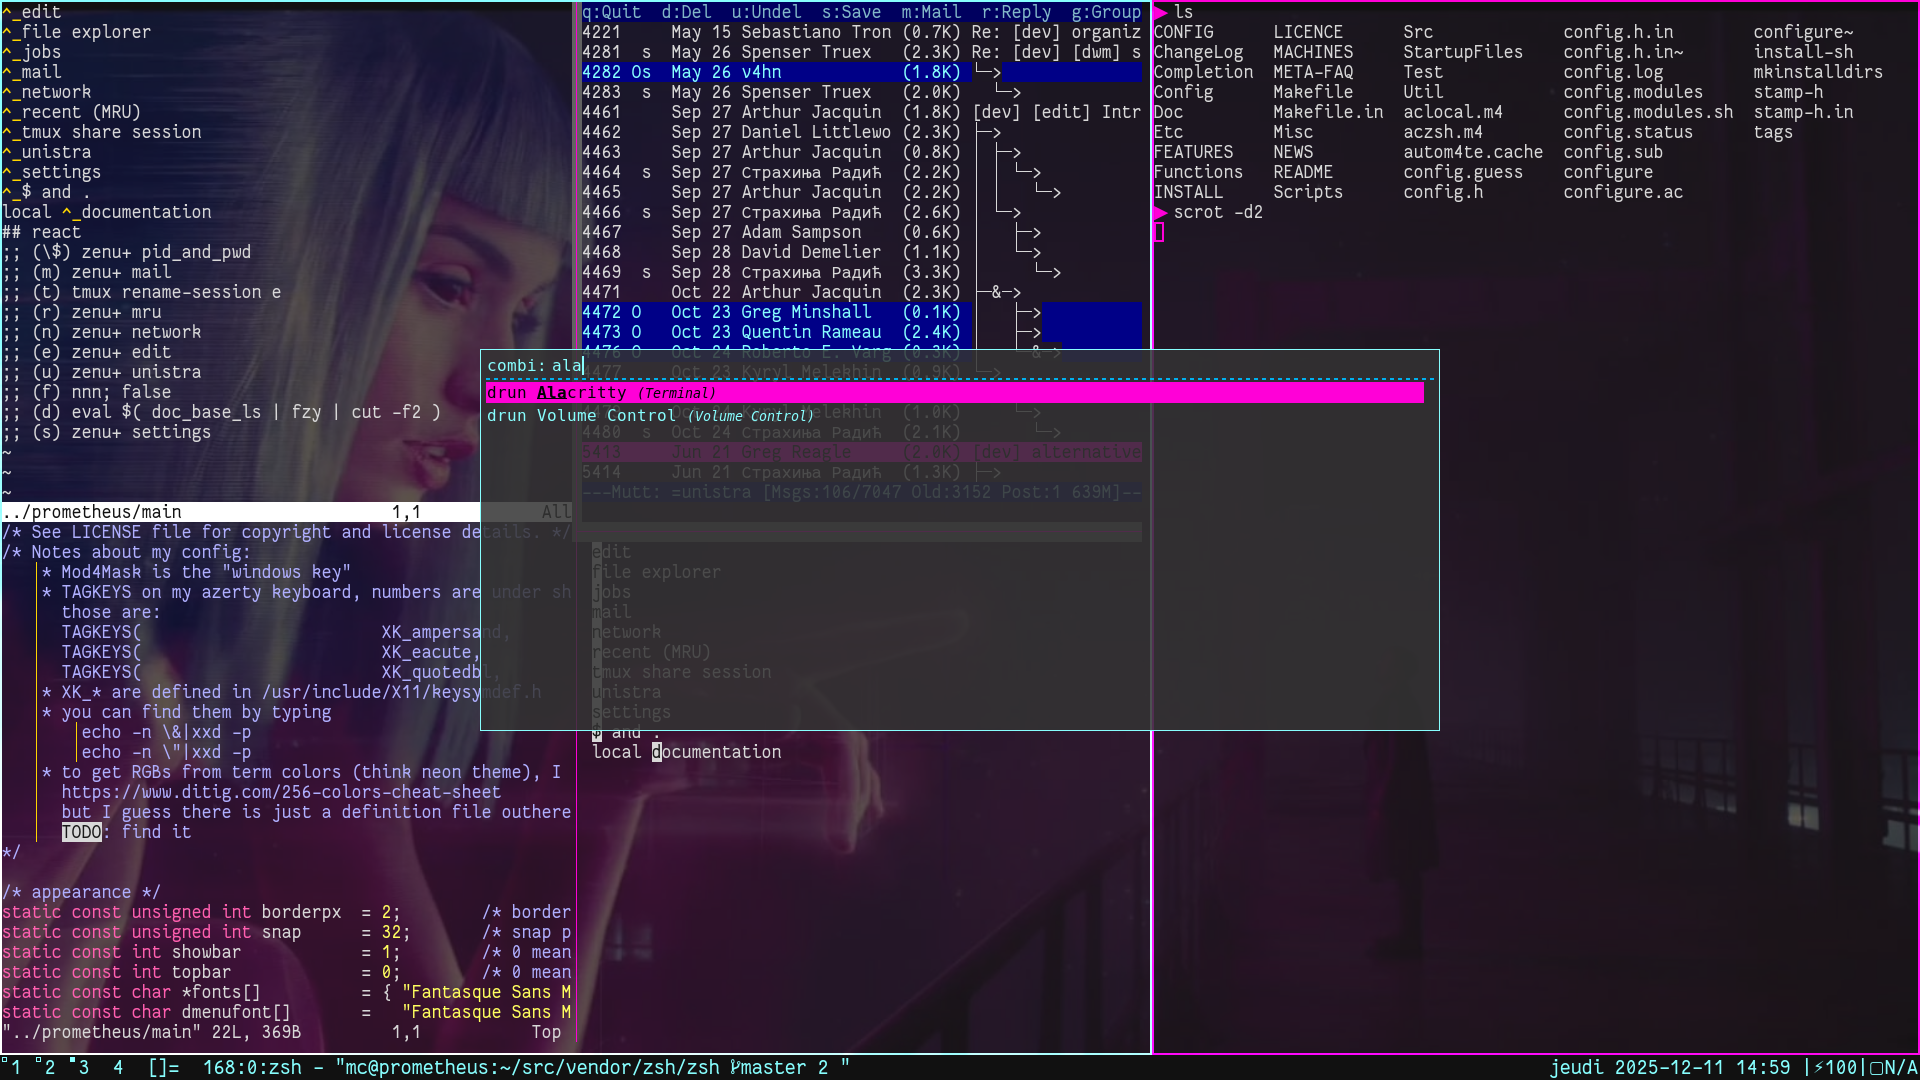Click the ditig.com 256-colors-cheat-sheet URL
This screenshot has height=1080, width=1920.
coord(280,792)
